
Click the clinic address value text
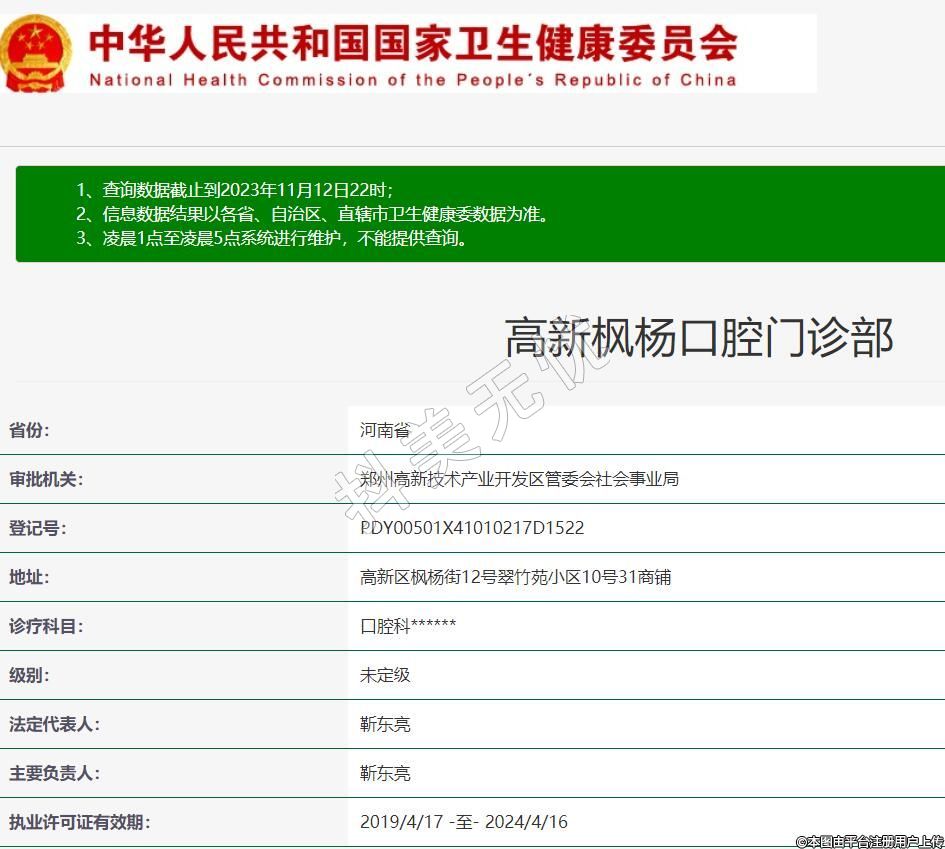tap(515, 577)
